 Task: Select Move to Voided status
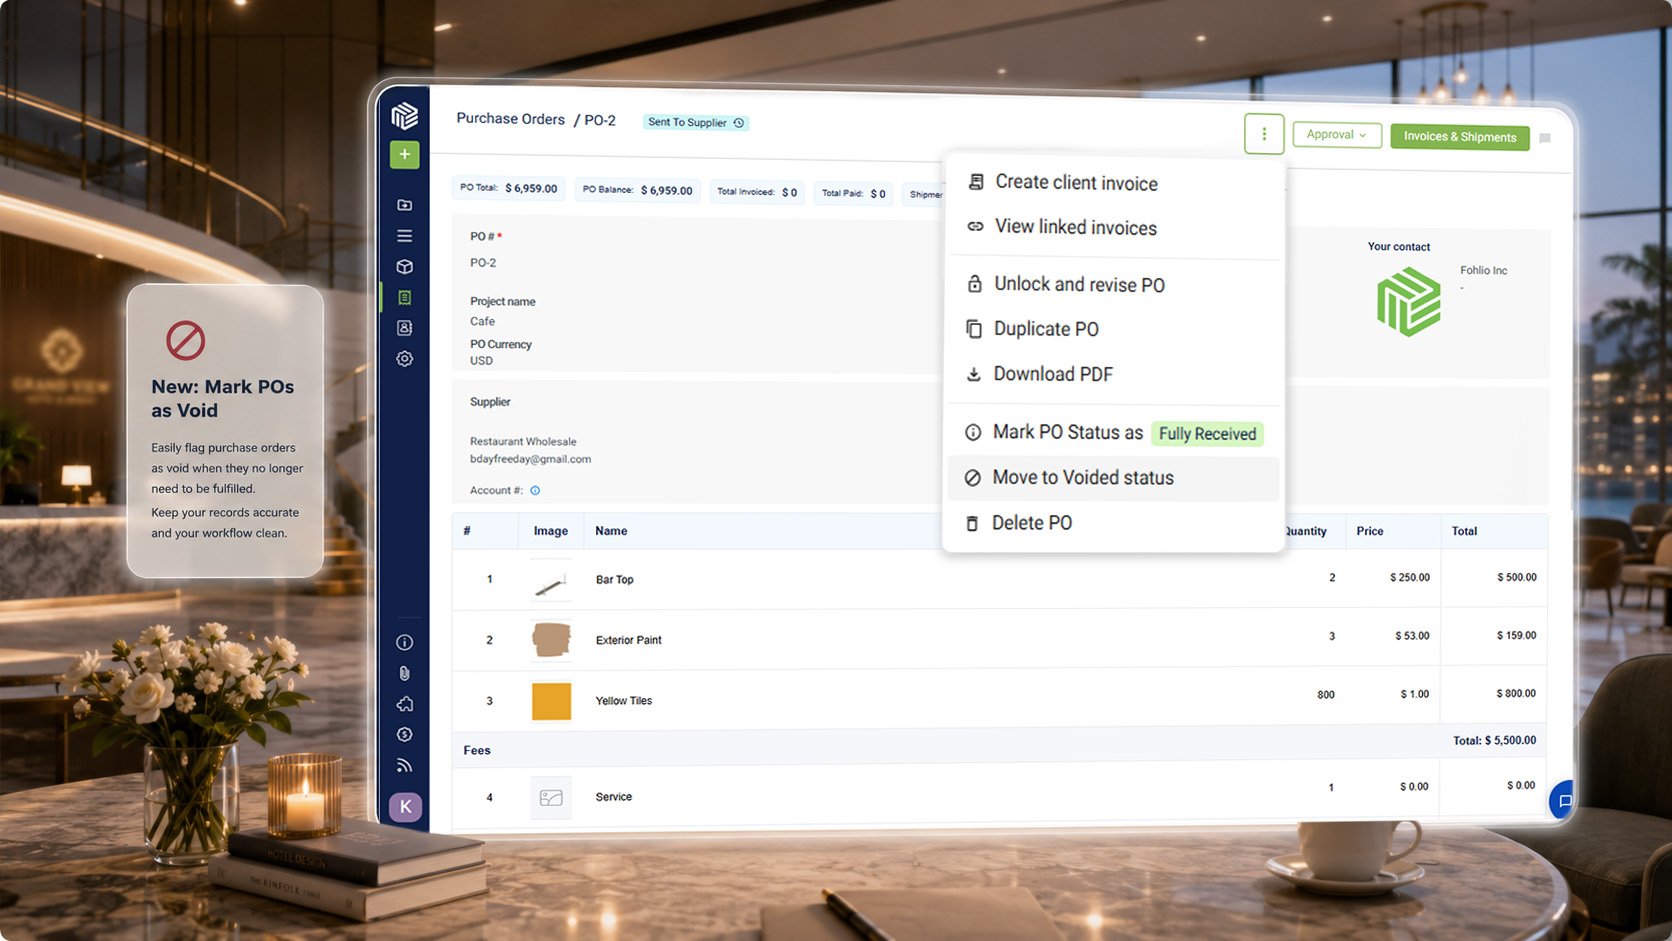(x=1113, y=478)
